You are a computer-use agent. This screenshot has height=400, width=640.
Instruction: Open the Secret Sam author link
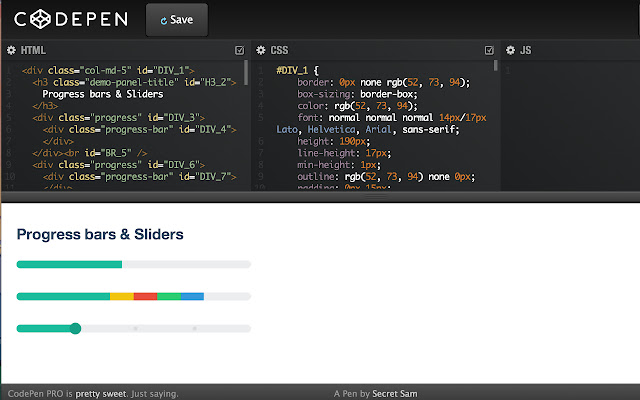[x=394, y=394]
